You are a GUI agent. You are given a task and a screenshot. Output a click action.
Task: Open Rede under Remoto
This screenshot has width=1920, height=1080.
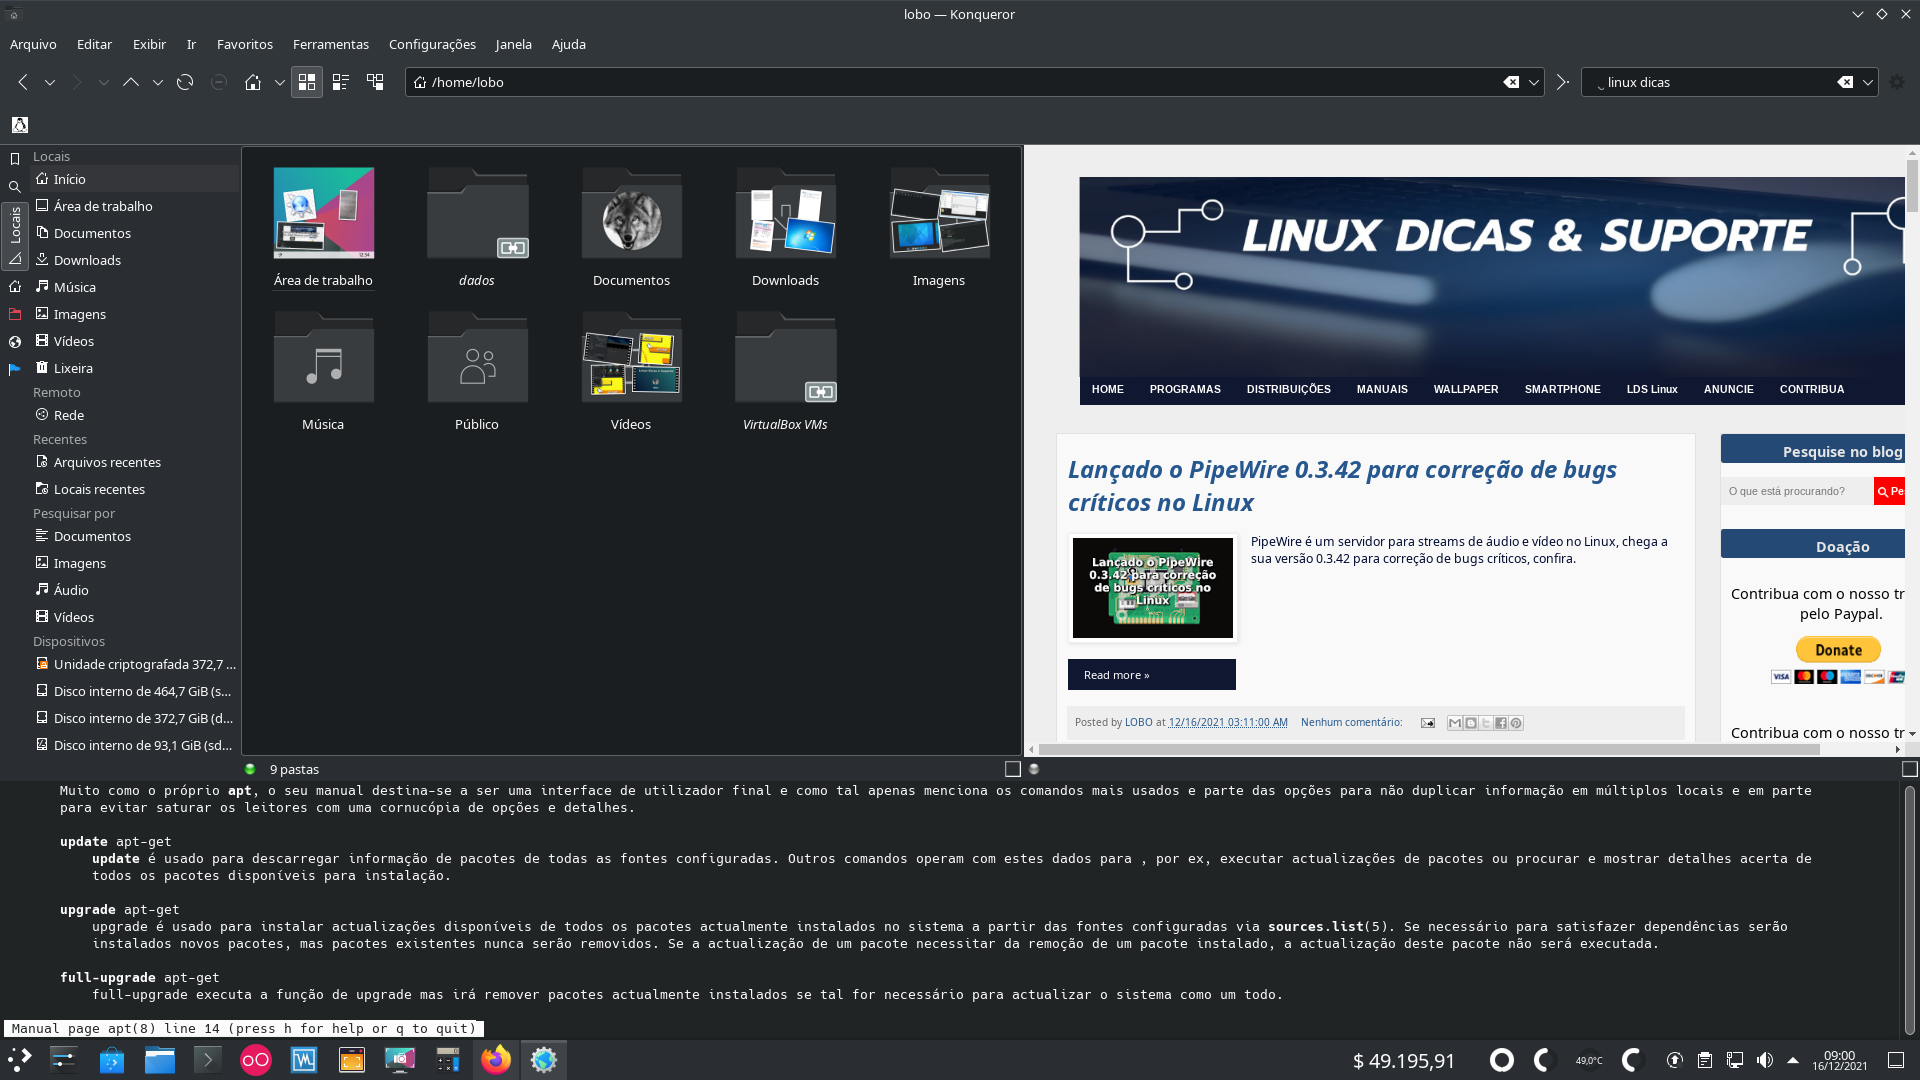135,415
